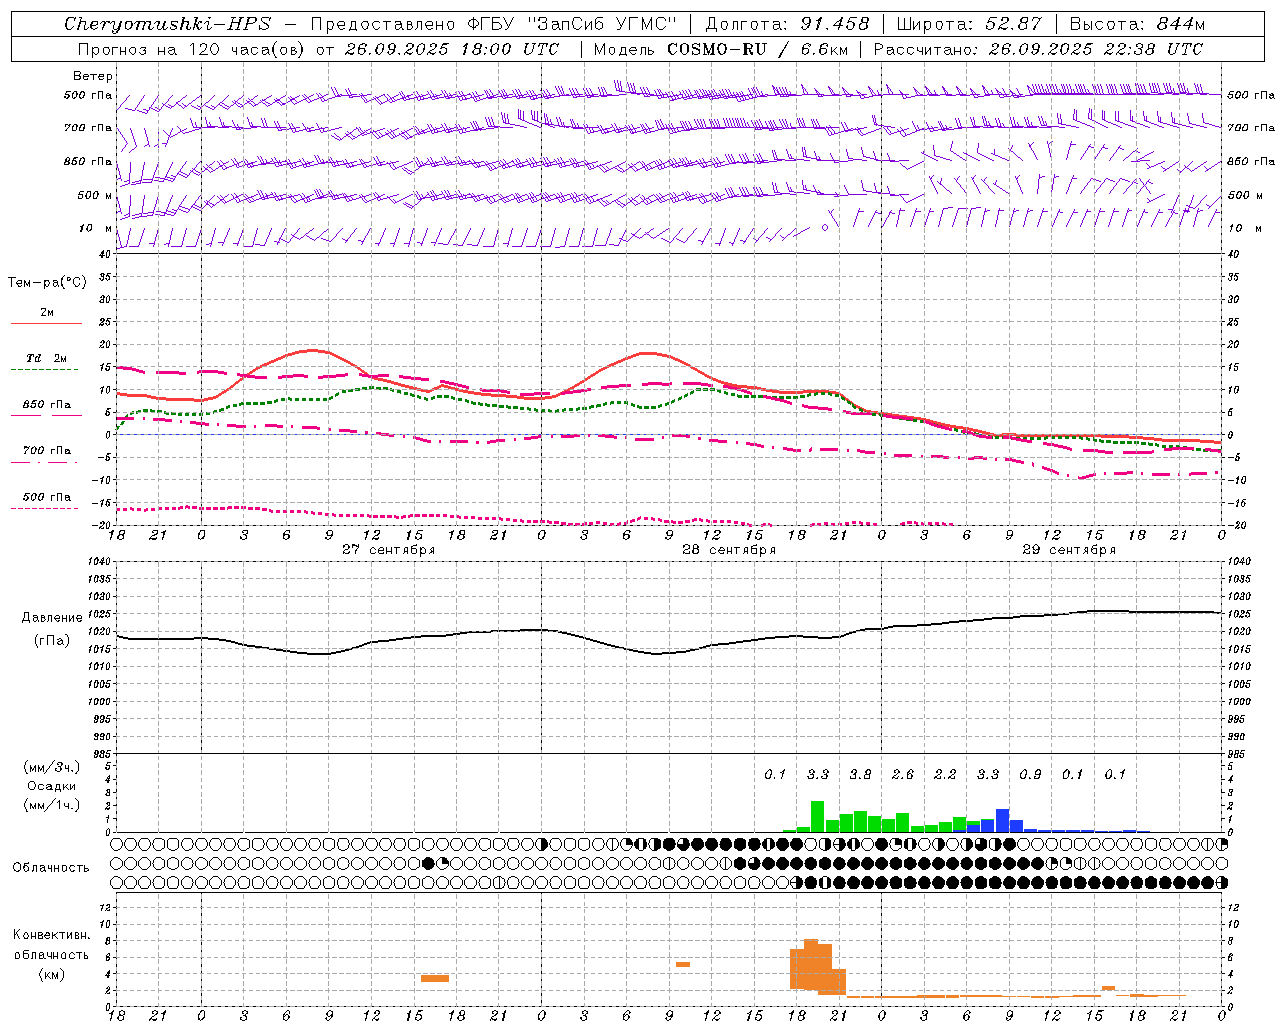This screenshot has width=1280, height=1024.
Task: Click the Давление pressure panel label
Action: click(52, 618)
